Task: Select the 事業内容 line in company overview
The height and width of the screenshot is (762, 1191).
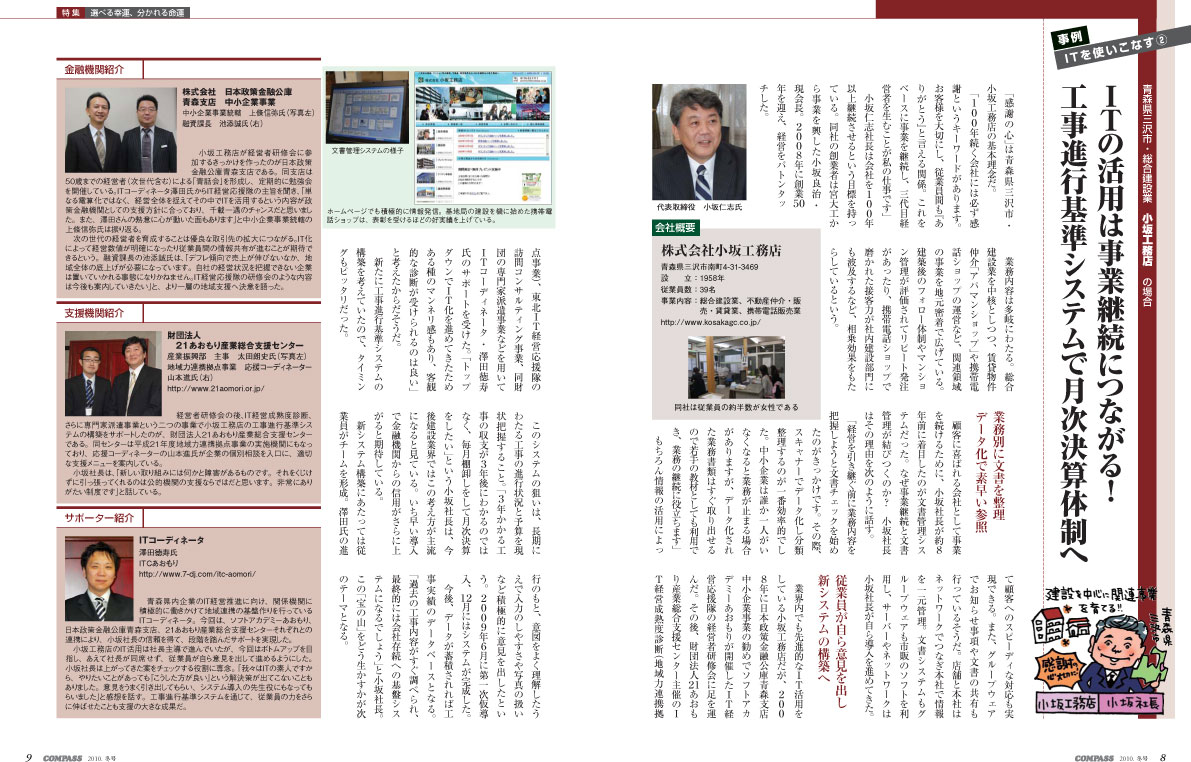Action: pyautogui.click(x=731, y=306)
